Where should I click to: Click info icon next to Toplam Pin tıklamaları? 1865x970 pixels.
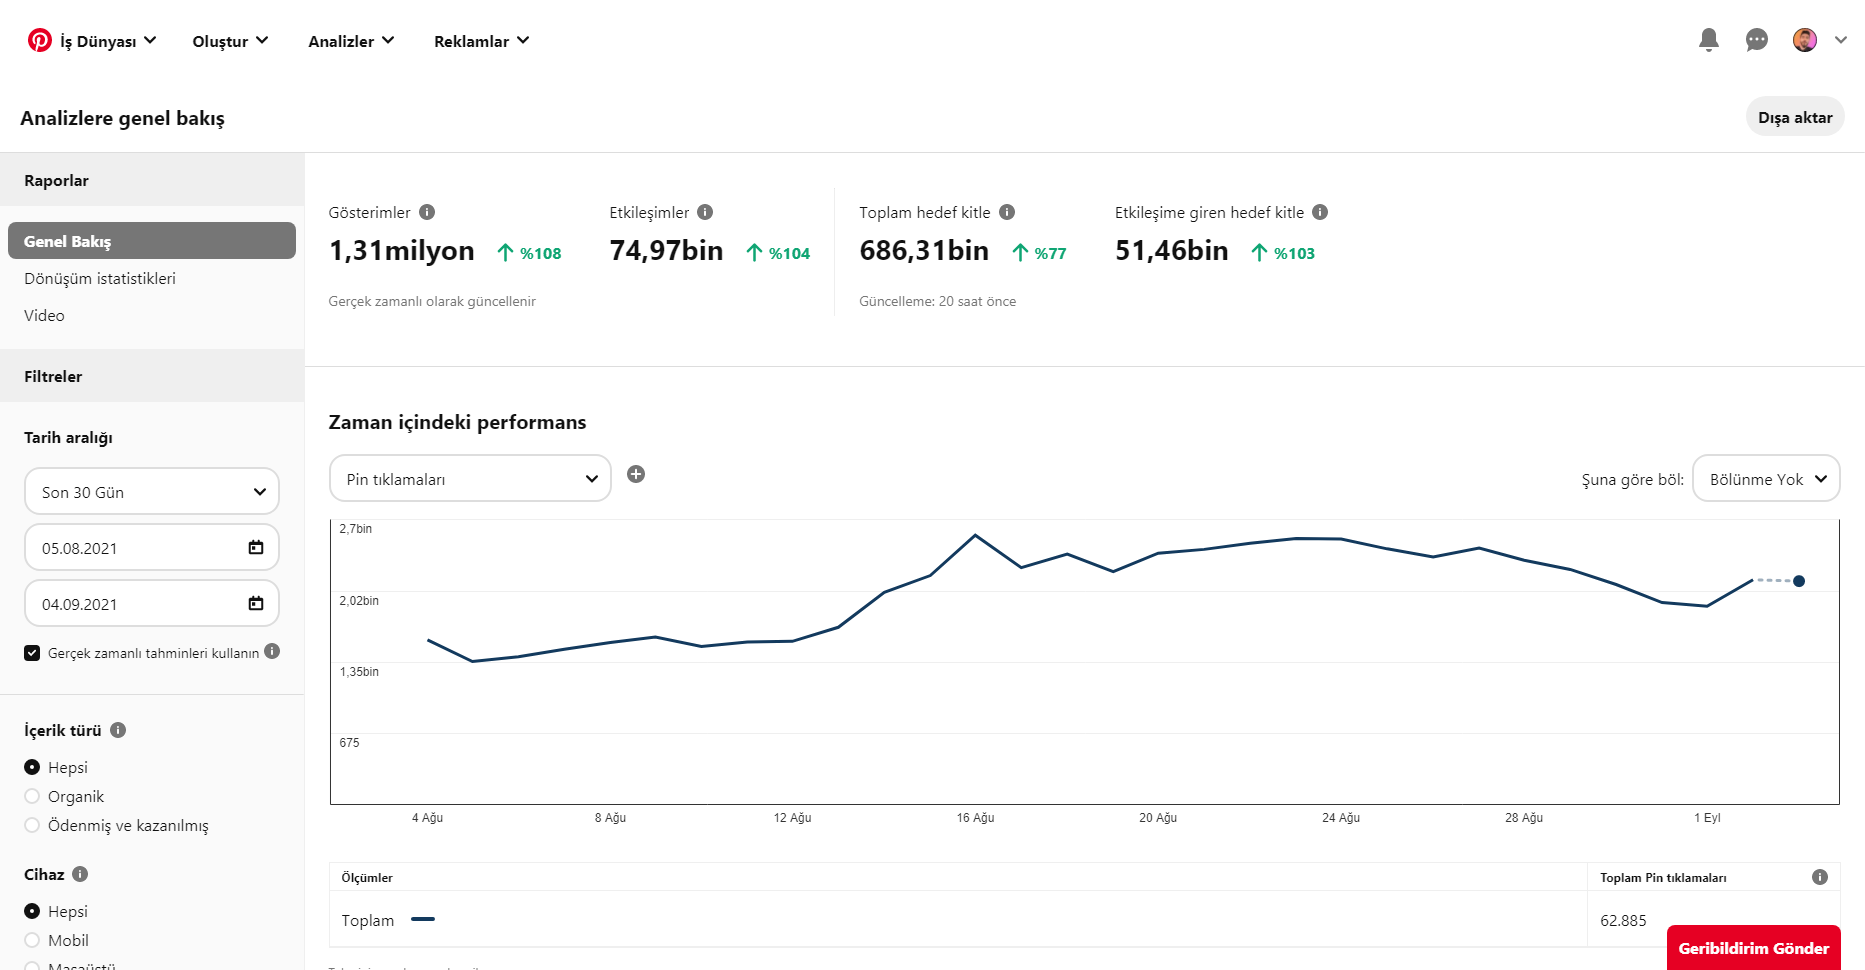click(x=1820, y=877)
